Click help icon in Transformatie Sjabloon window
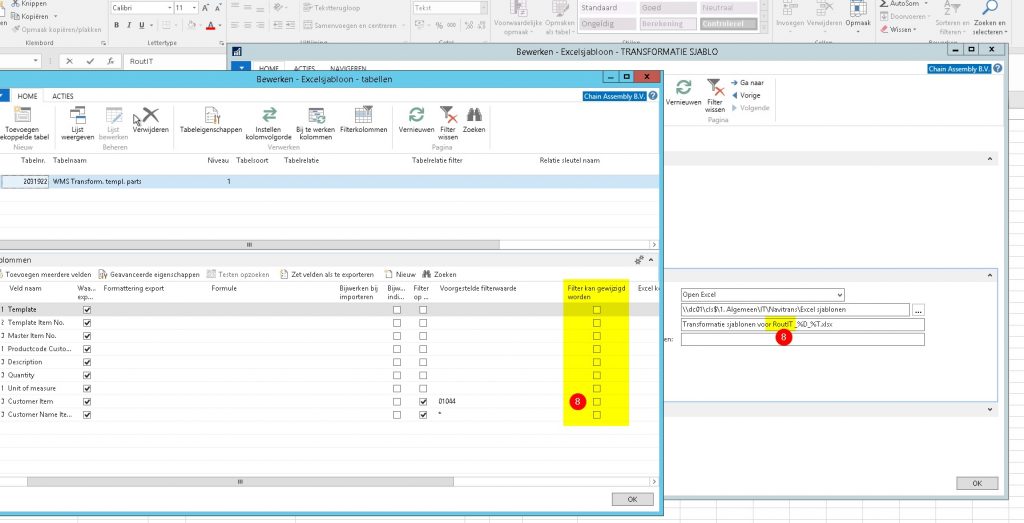The image size is (1024, 523). (x=998, y=69)
